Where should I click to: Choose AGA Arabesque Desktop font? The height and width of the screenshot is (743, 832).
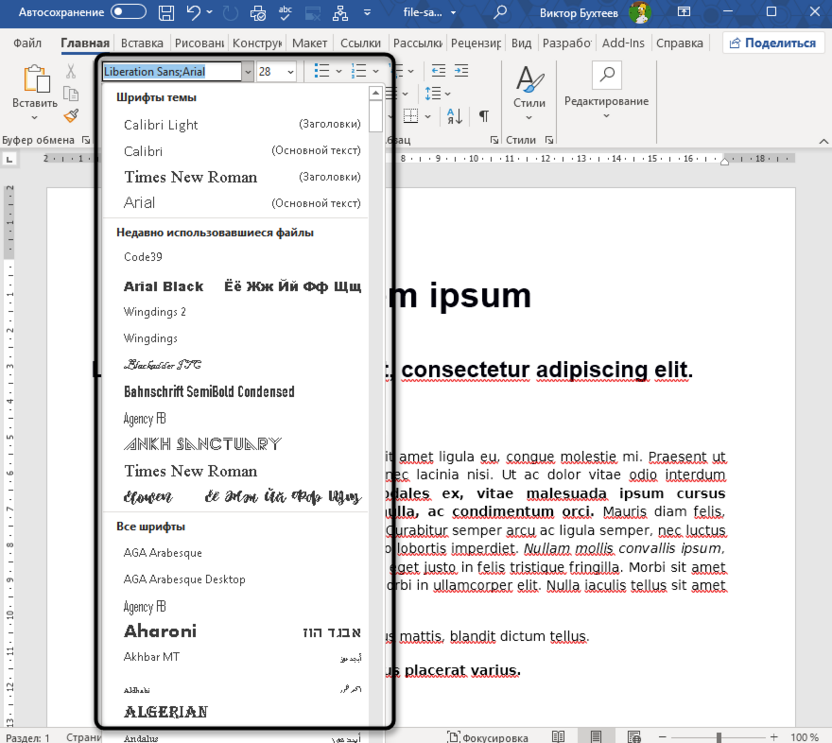[x=235, y=579]
